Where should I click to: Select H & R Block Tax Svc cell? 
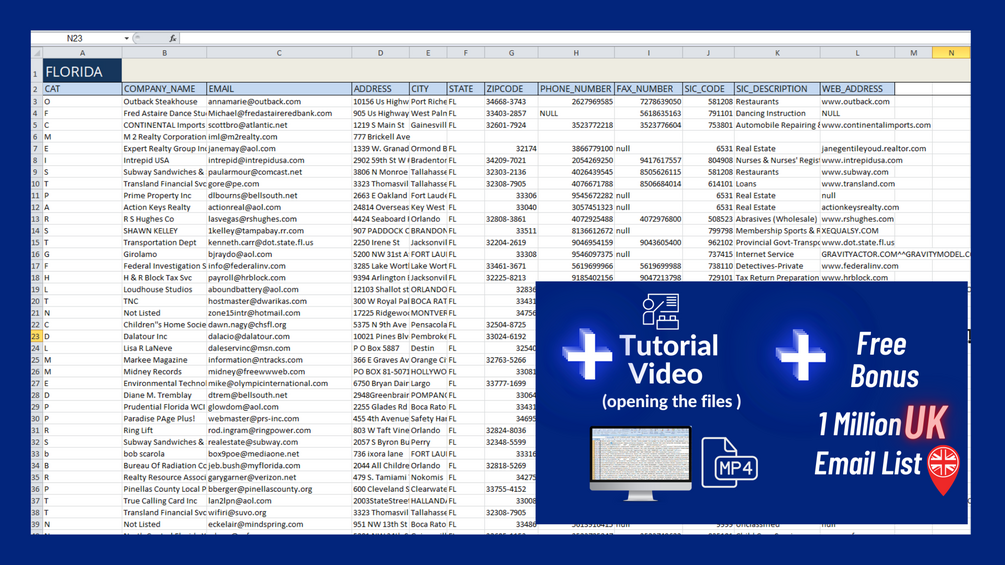(164, 277)
